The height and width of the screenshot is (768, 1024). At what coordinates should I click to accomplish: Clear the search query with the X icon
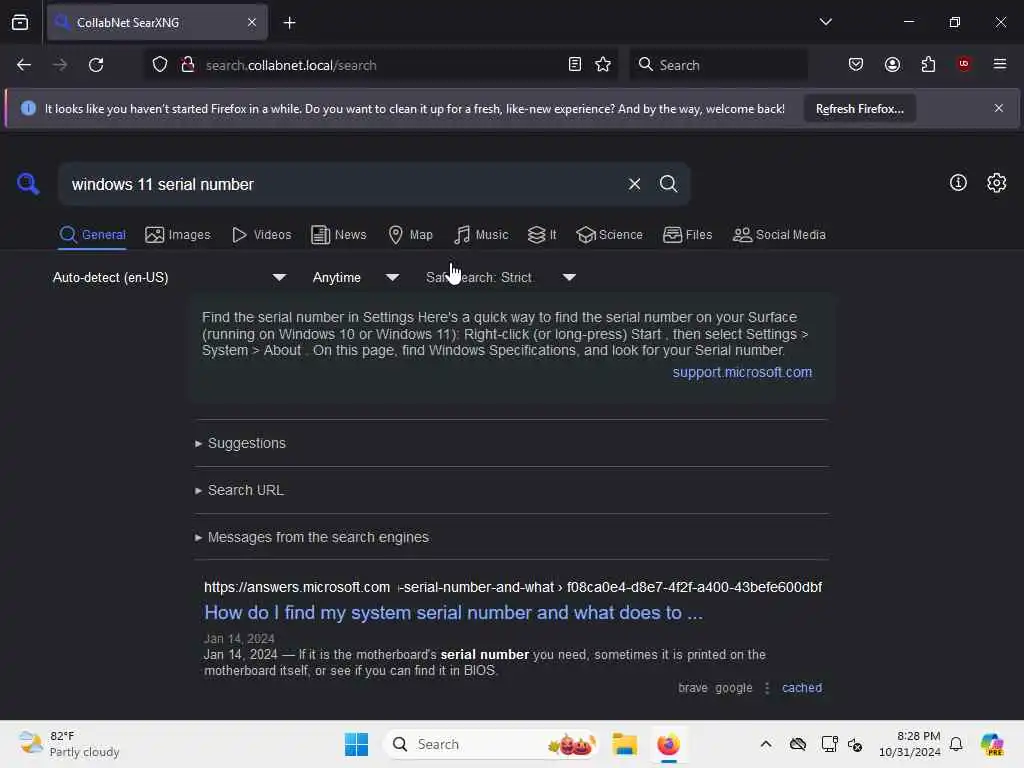click(x=634, y=184)
